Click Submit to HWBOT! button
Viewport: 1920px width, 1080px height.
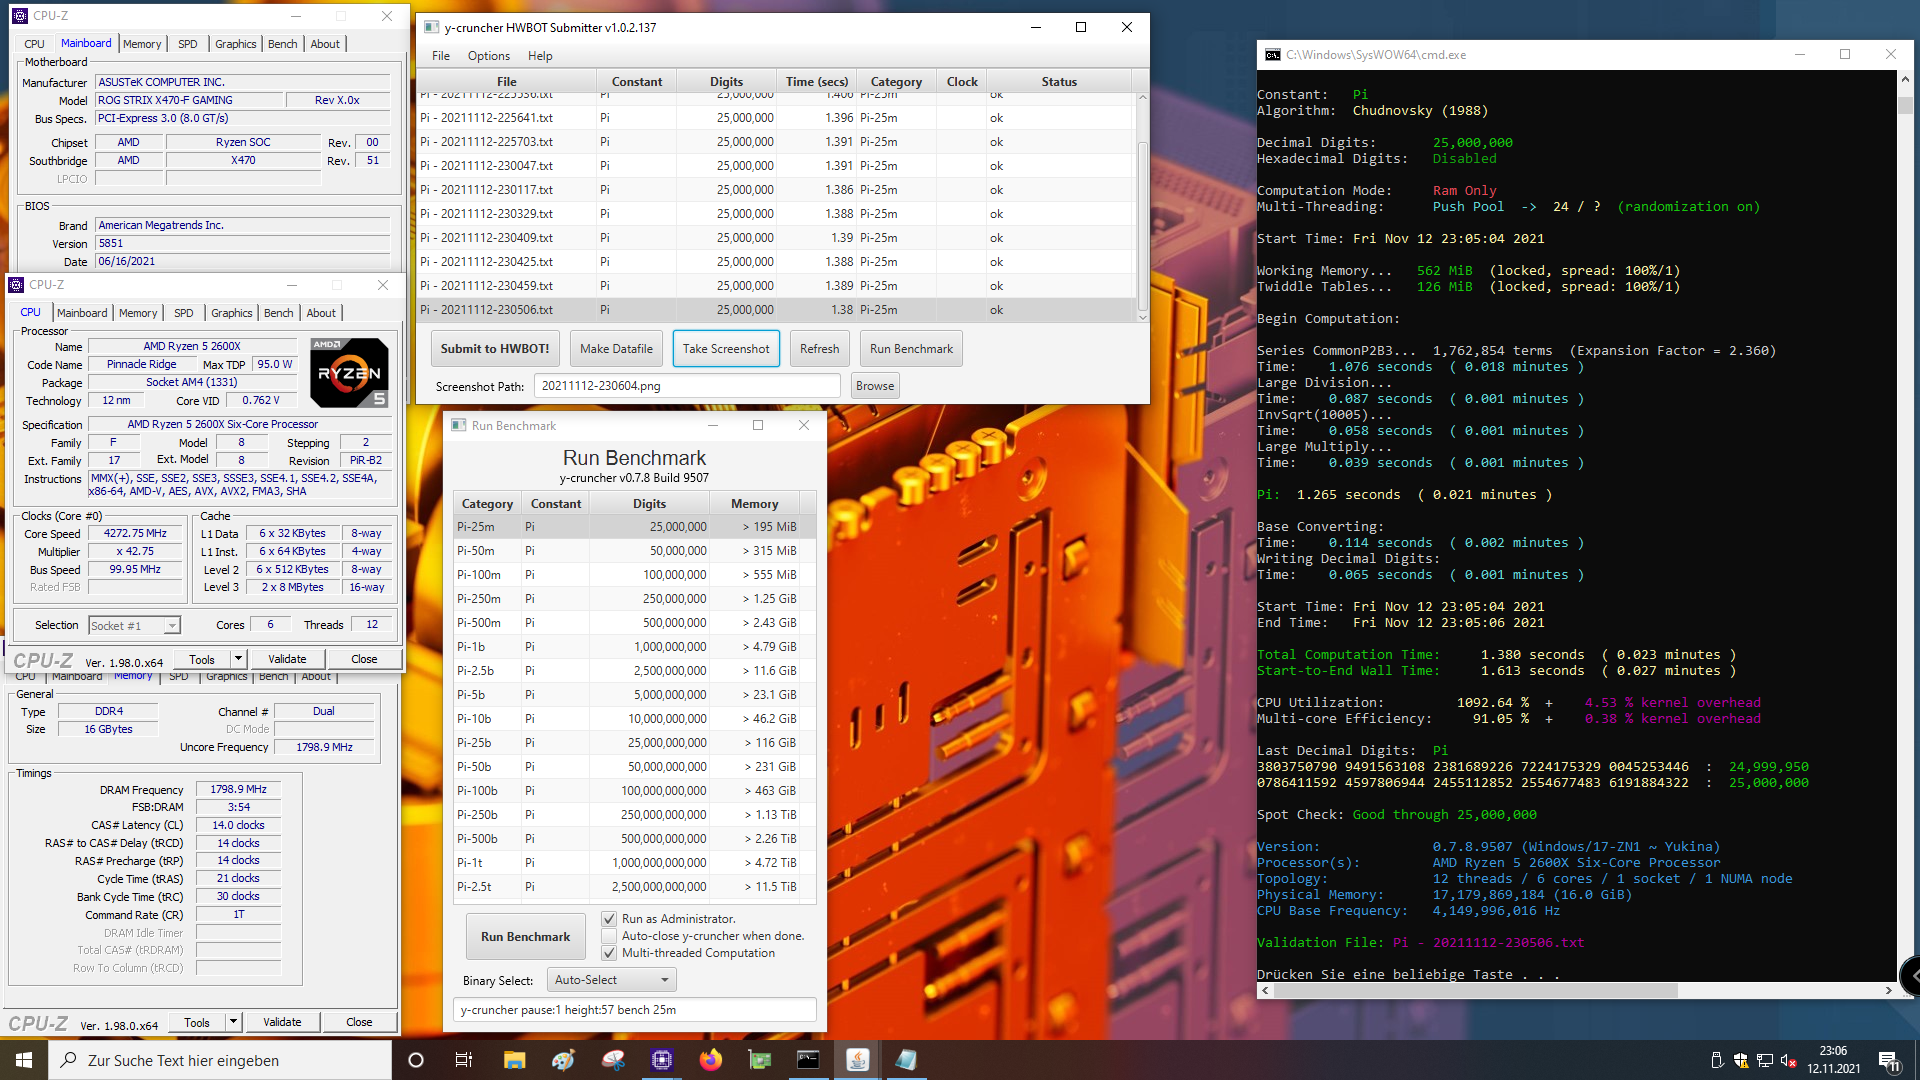[x=495, y=349]
